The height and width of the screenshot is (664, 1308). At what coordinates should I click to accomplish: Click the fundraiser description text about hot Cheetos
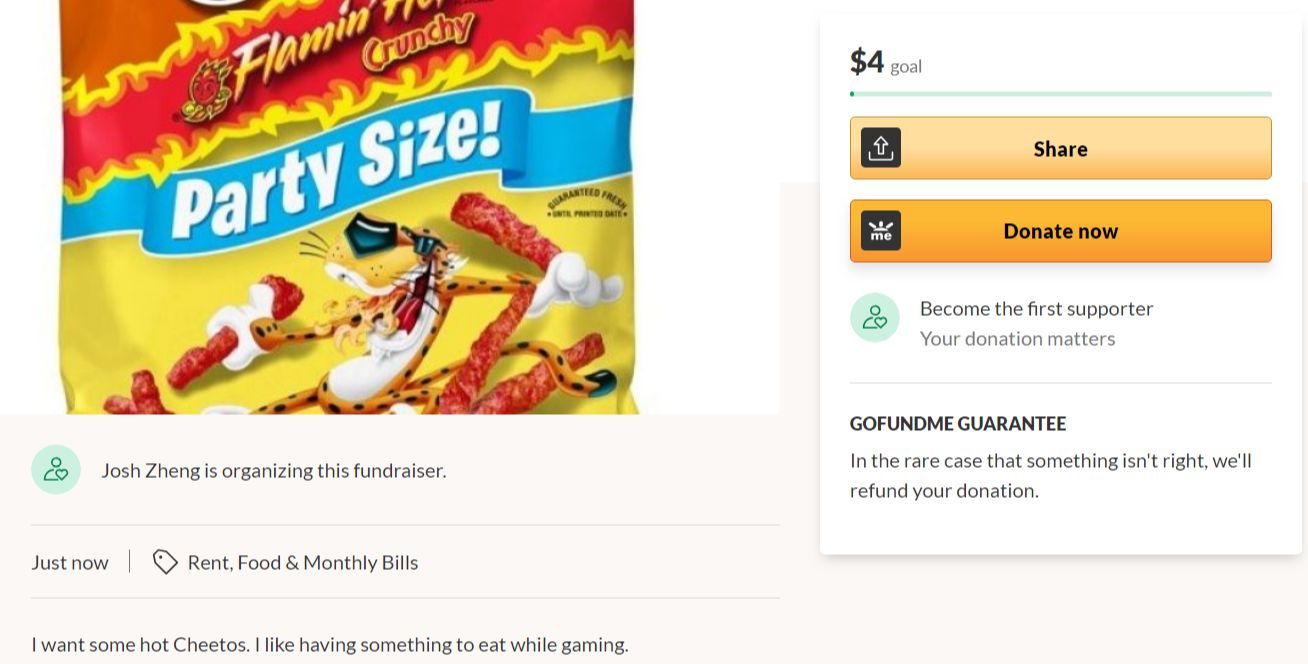coord(329,644)
